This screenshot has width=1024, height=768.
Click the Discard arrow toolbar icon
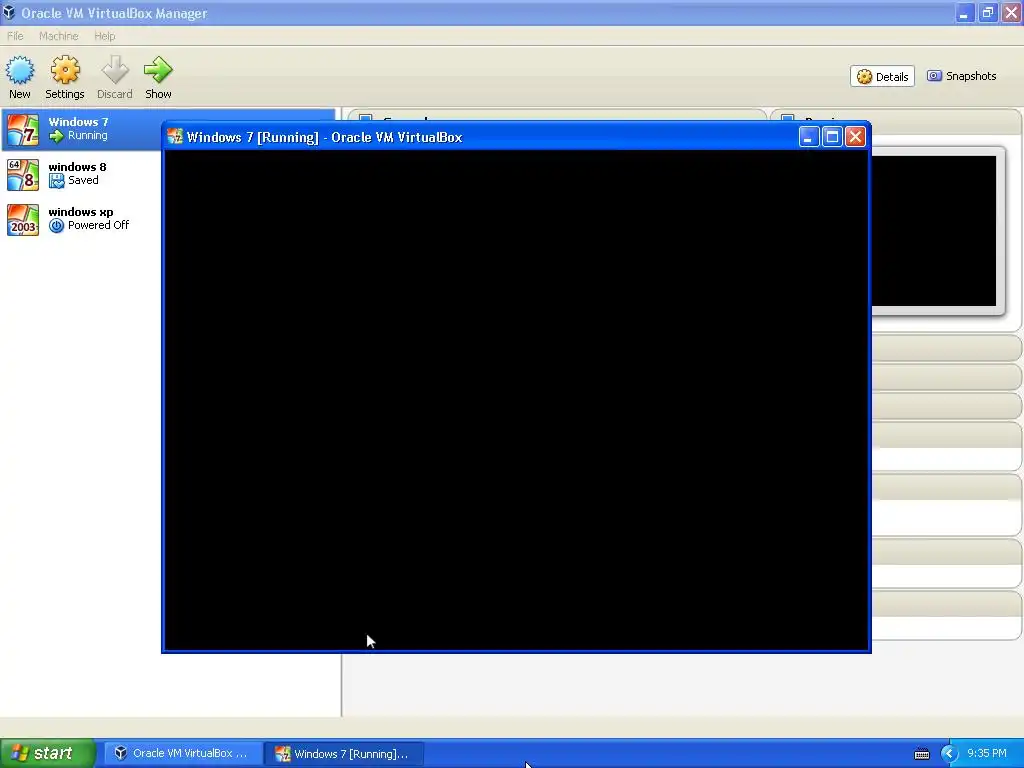(x=115, y=70)
